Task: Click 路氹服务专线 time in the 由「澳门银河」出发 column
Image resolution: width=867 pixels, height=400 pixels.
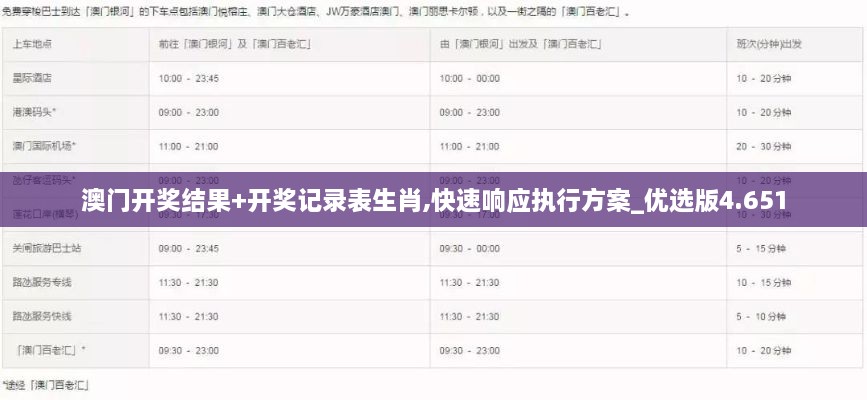Action: [x=469, y=283]
